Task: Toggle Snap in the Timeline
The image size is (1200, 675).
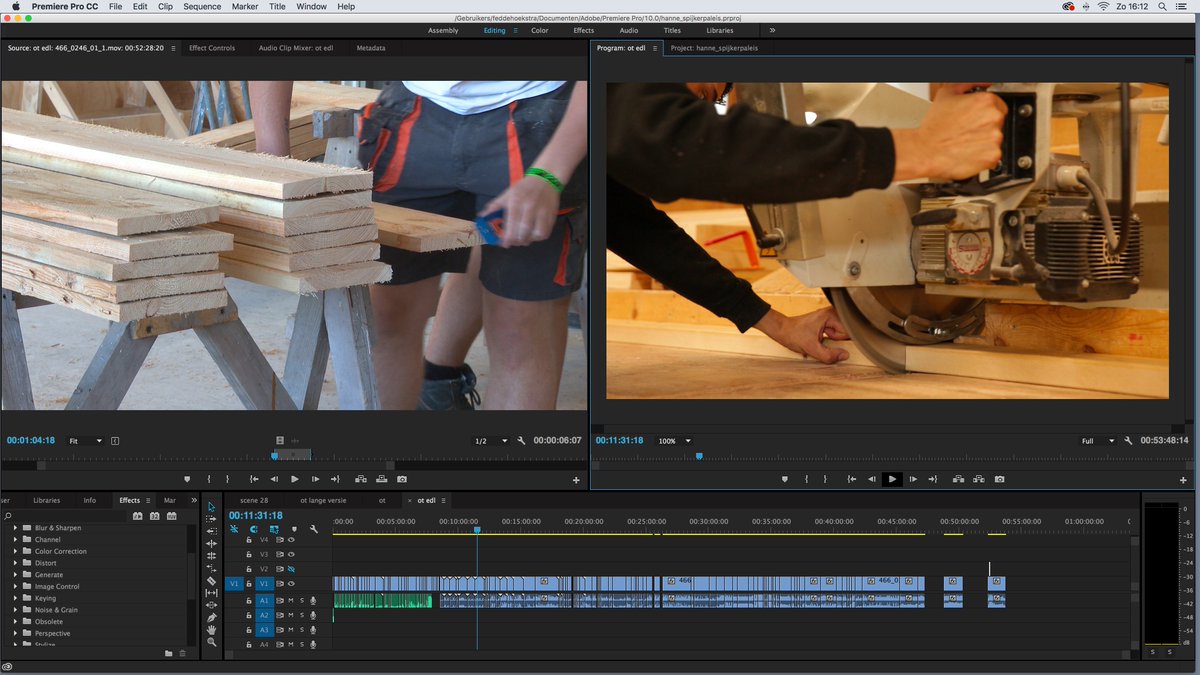Action: (x=254, y=529)
